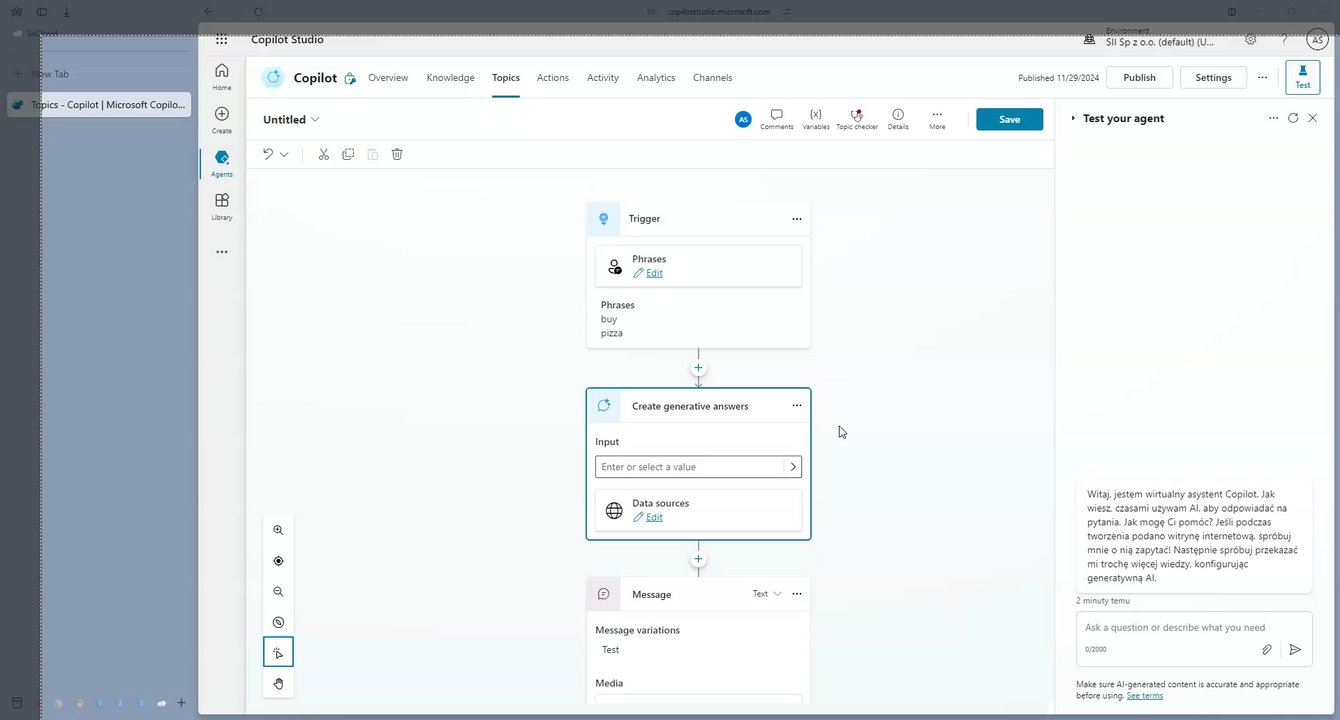
Task: Click the Save button
Action: pyautogui.click(x=1010, y=119)
